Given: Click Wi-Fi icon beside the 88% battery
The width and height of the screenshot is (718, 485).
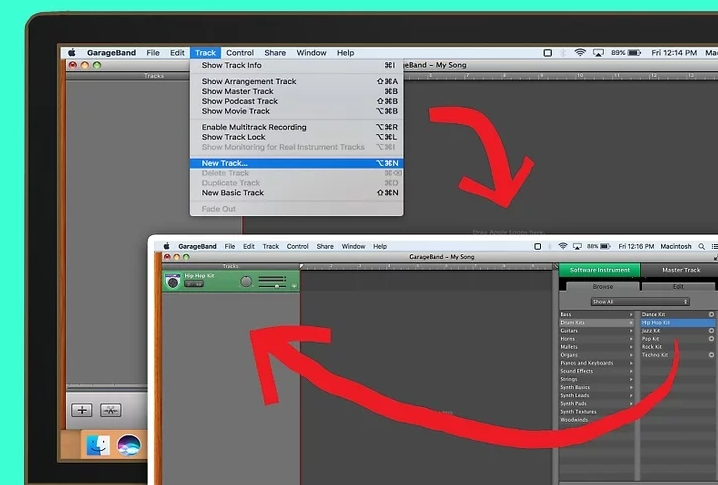Looking at the screenshot, I should pos(563,246).
